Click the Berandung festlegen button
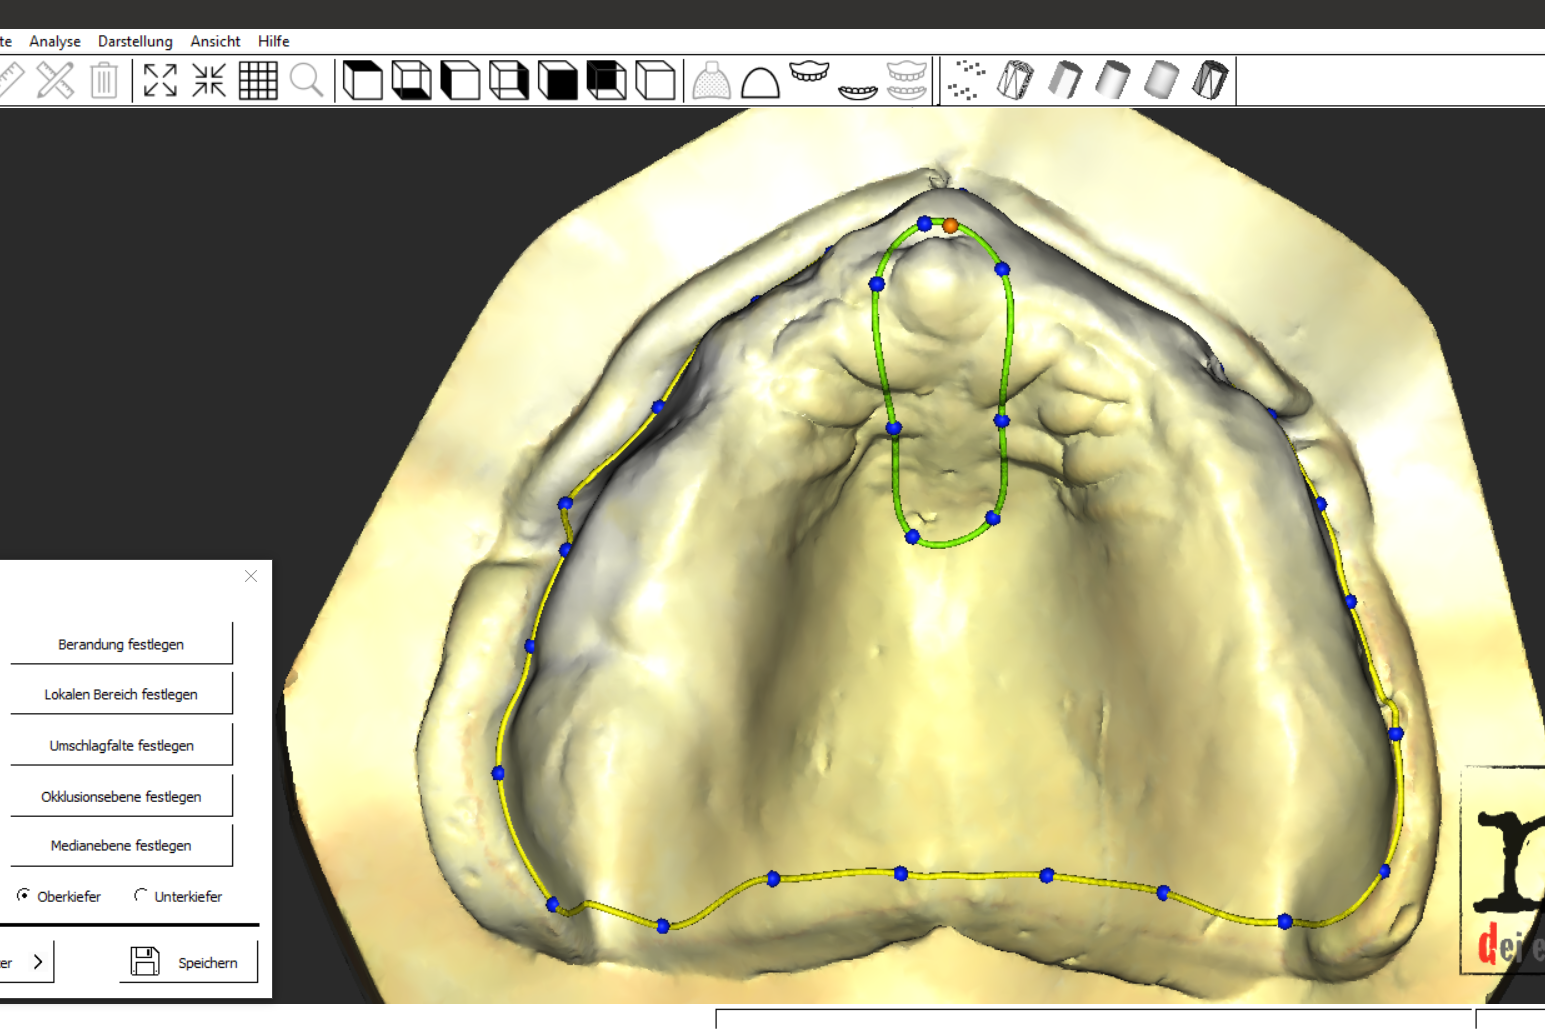Viewport: 1545px width, 1030px height. click(x=121, y=644)
